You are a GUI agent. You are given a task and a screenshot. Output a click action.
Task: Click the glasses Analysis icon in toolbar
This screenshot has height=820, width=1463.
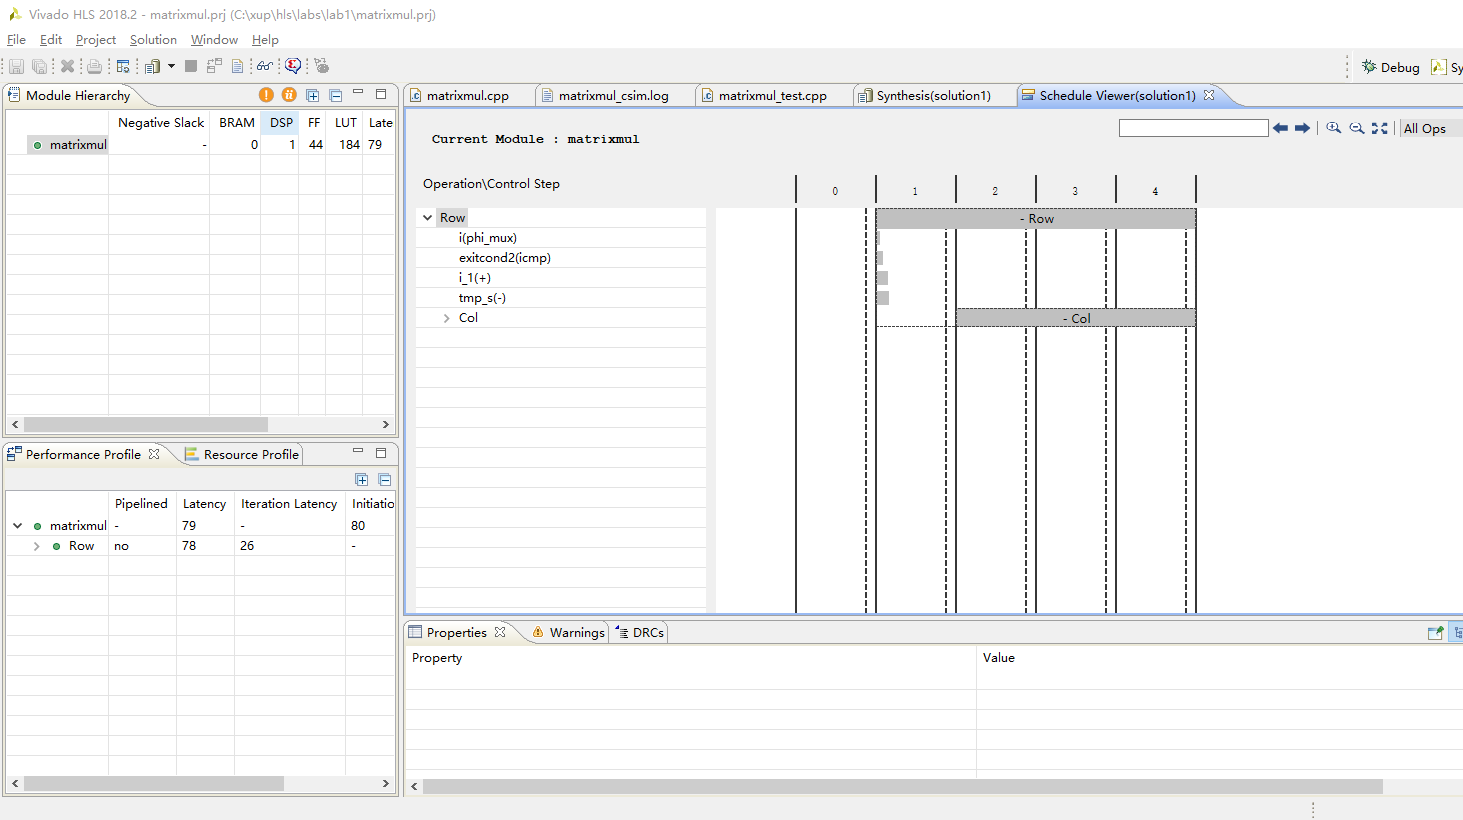pos(265,66)
